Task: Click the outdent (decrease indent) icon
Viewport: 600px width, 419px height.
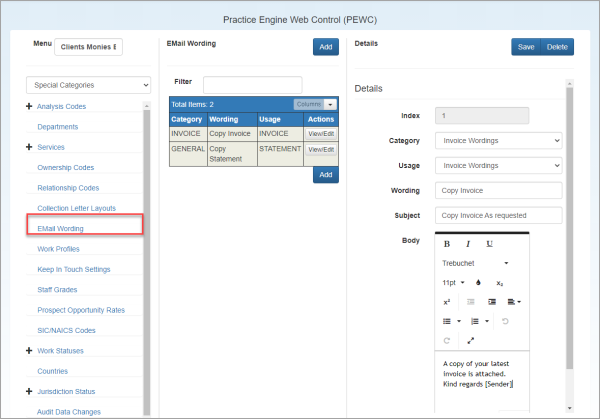Action: tap(471, 302)
